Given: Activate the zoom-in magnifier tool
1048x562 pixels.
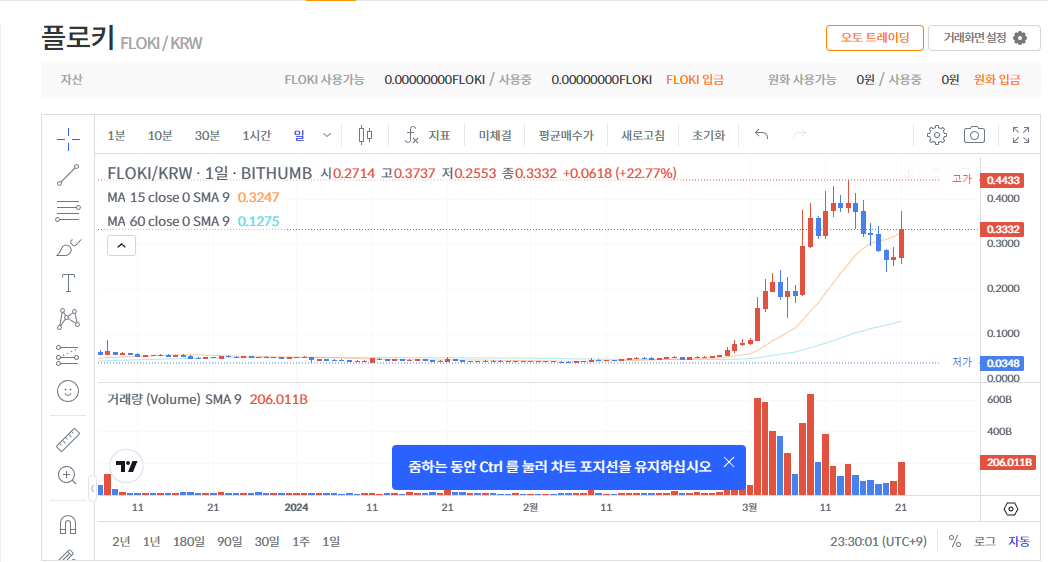Looking at the screenshot, I should 68,475.
